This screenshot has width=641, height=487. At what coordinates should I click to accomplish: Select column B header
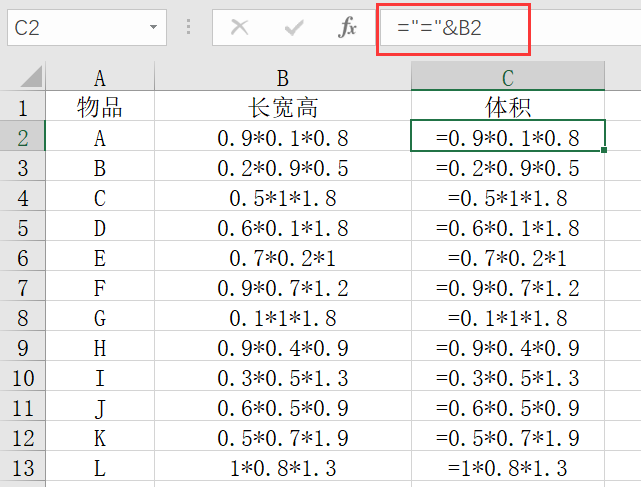click(x=283, y=76)
